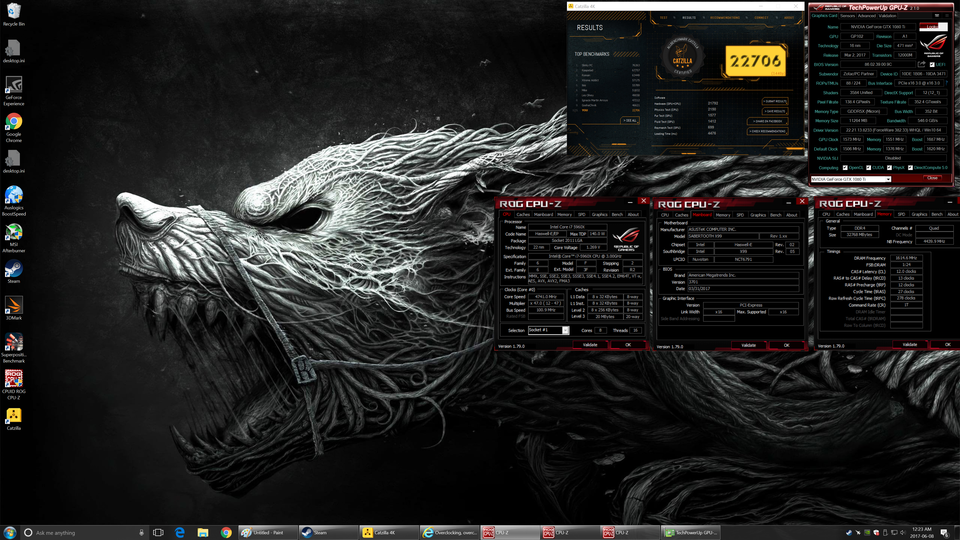Toggle the UEFI checkbox in GPU-Z

[x=932, y=64]
